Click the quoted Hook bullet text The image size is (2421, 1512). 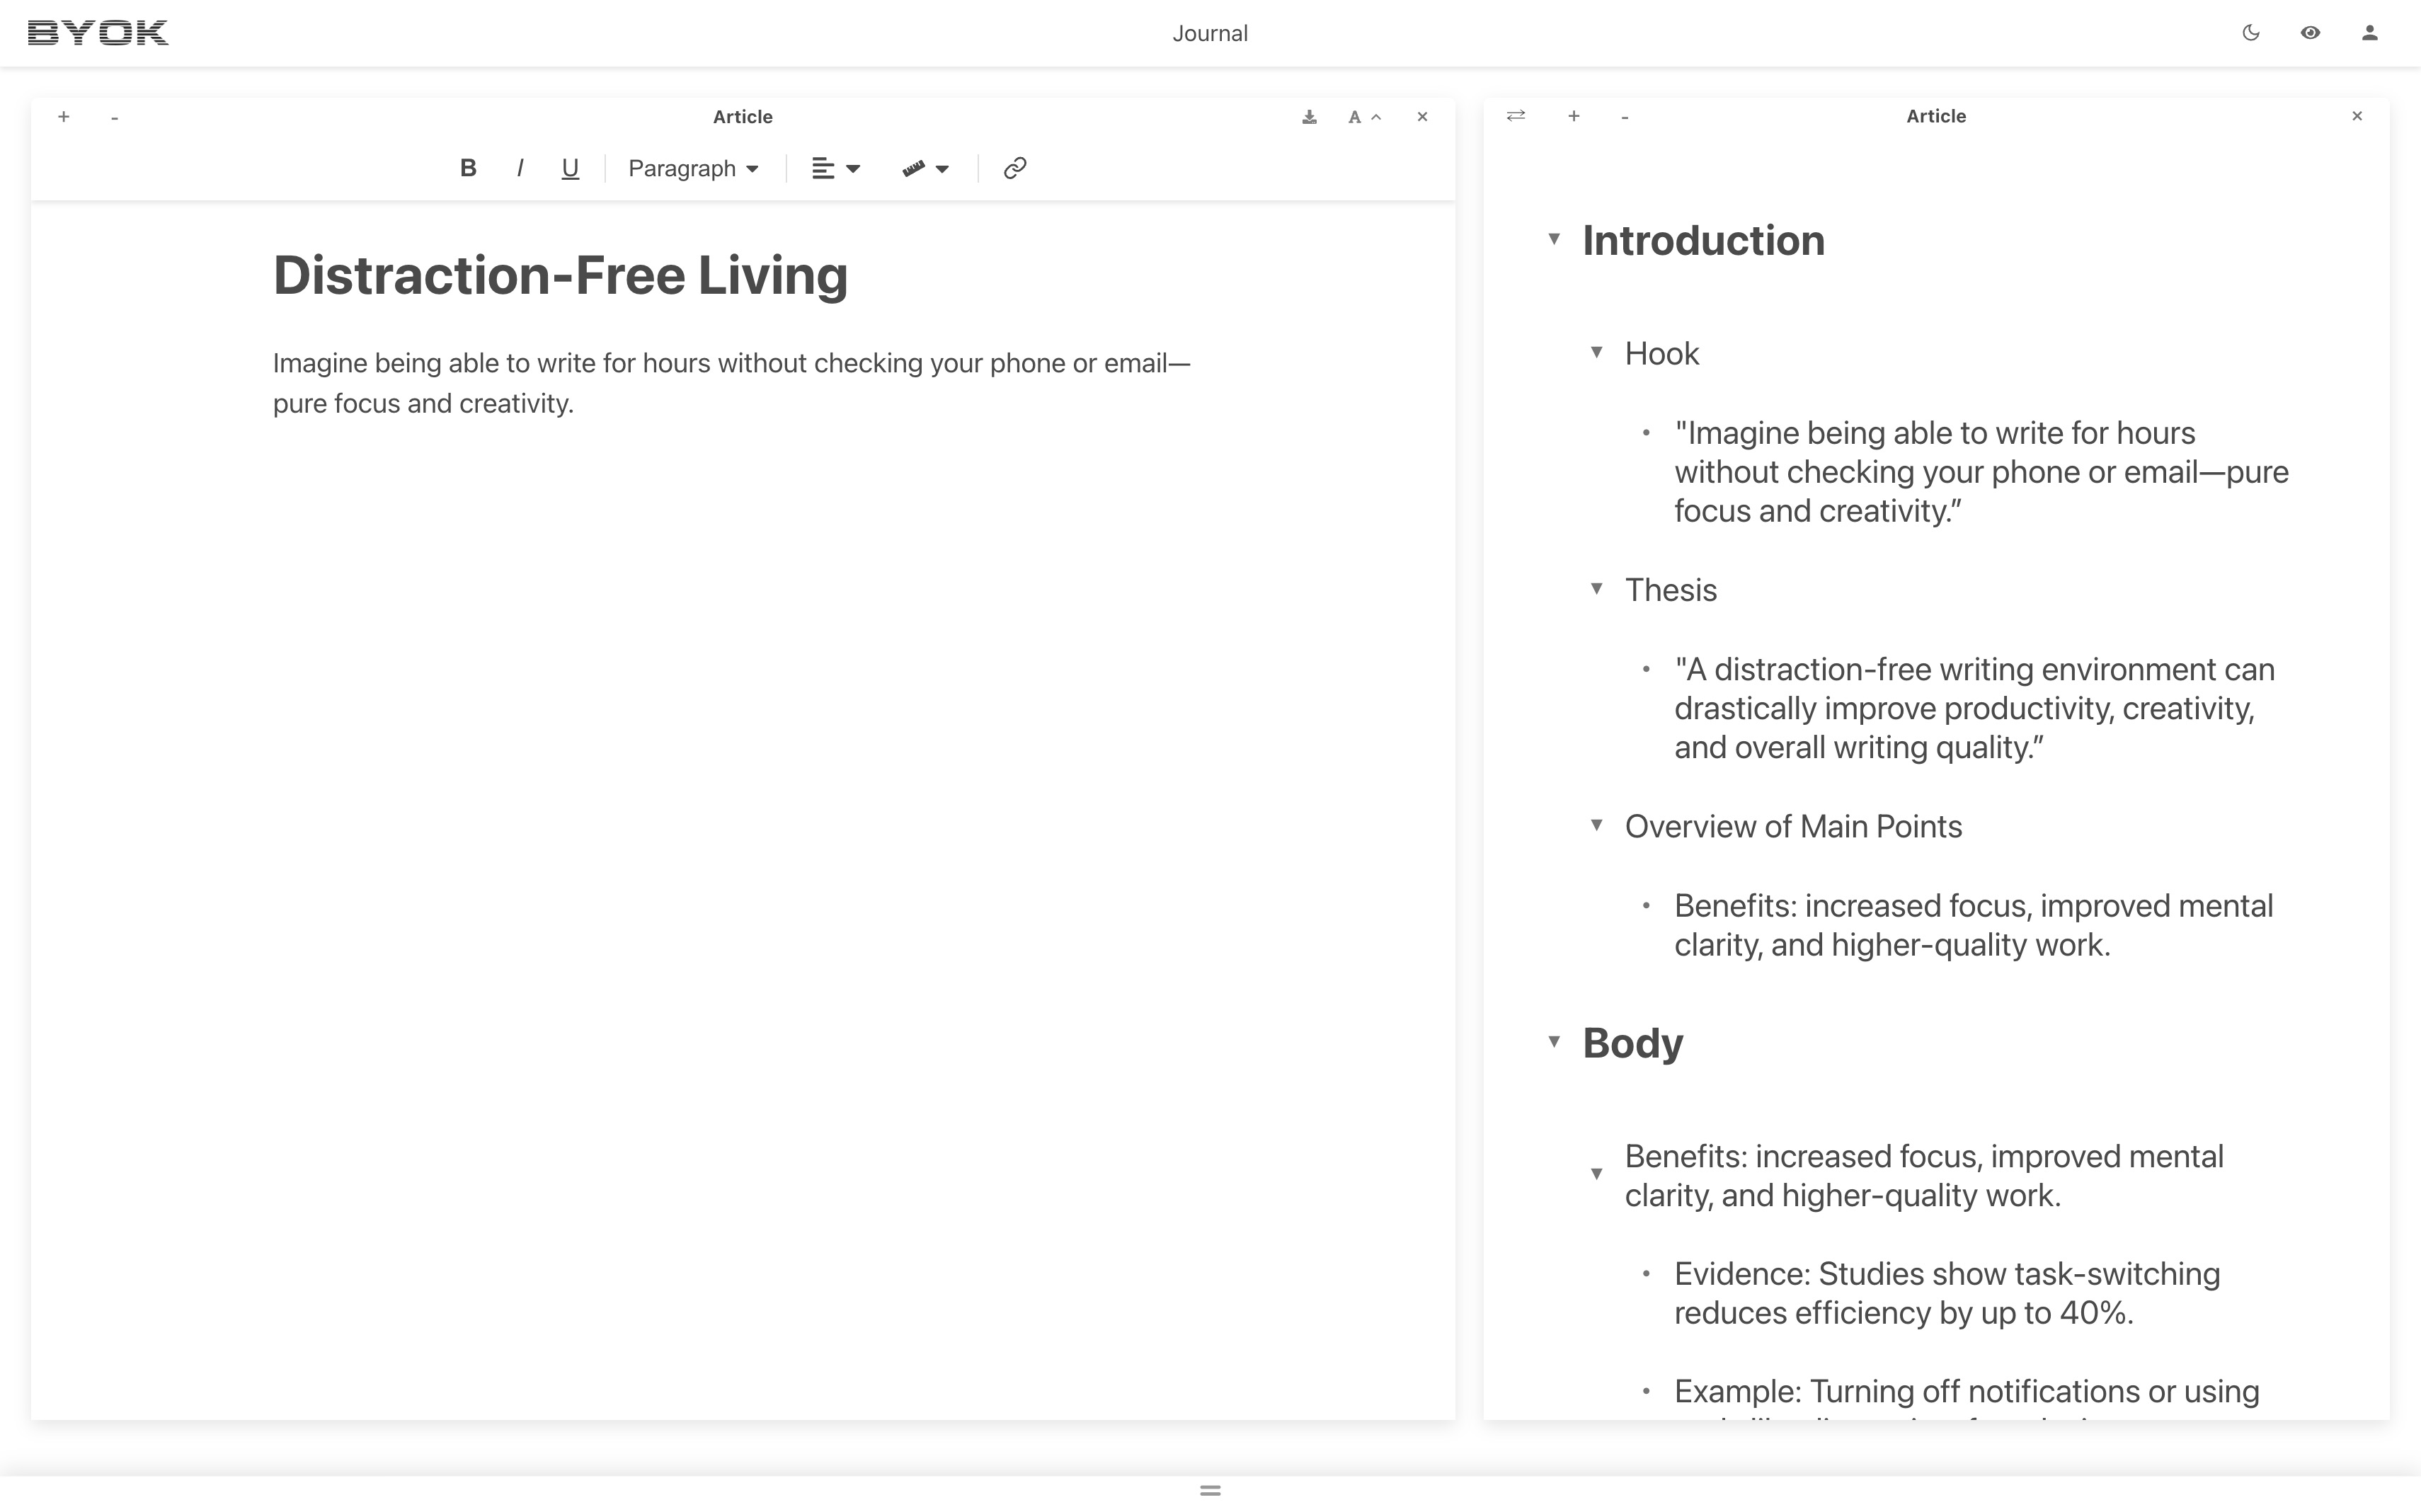pos(1981,472)
